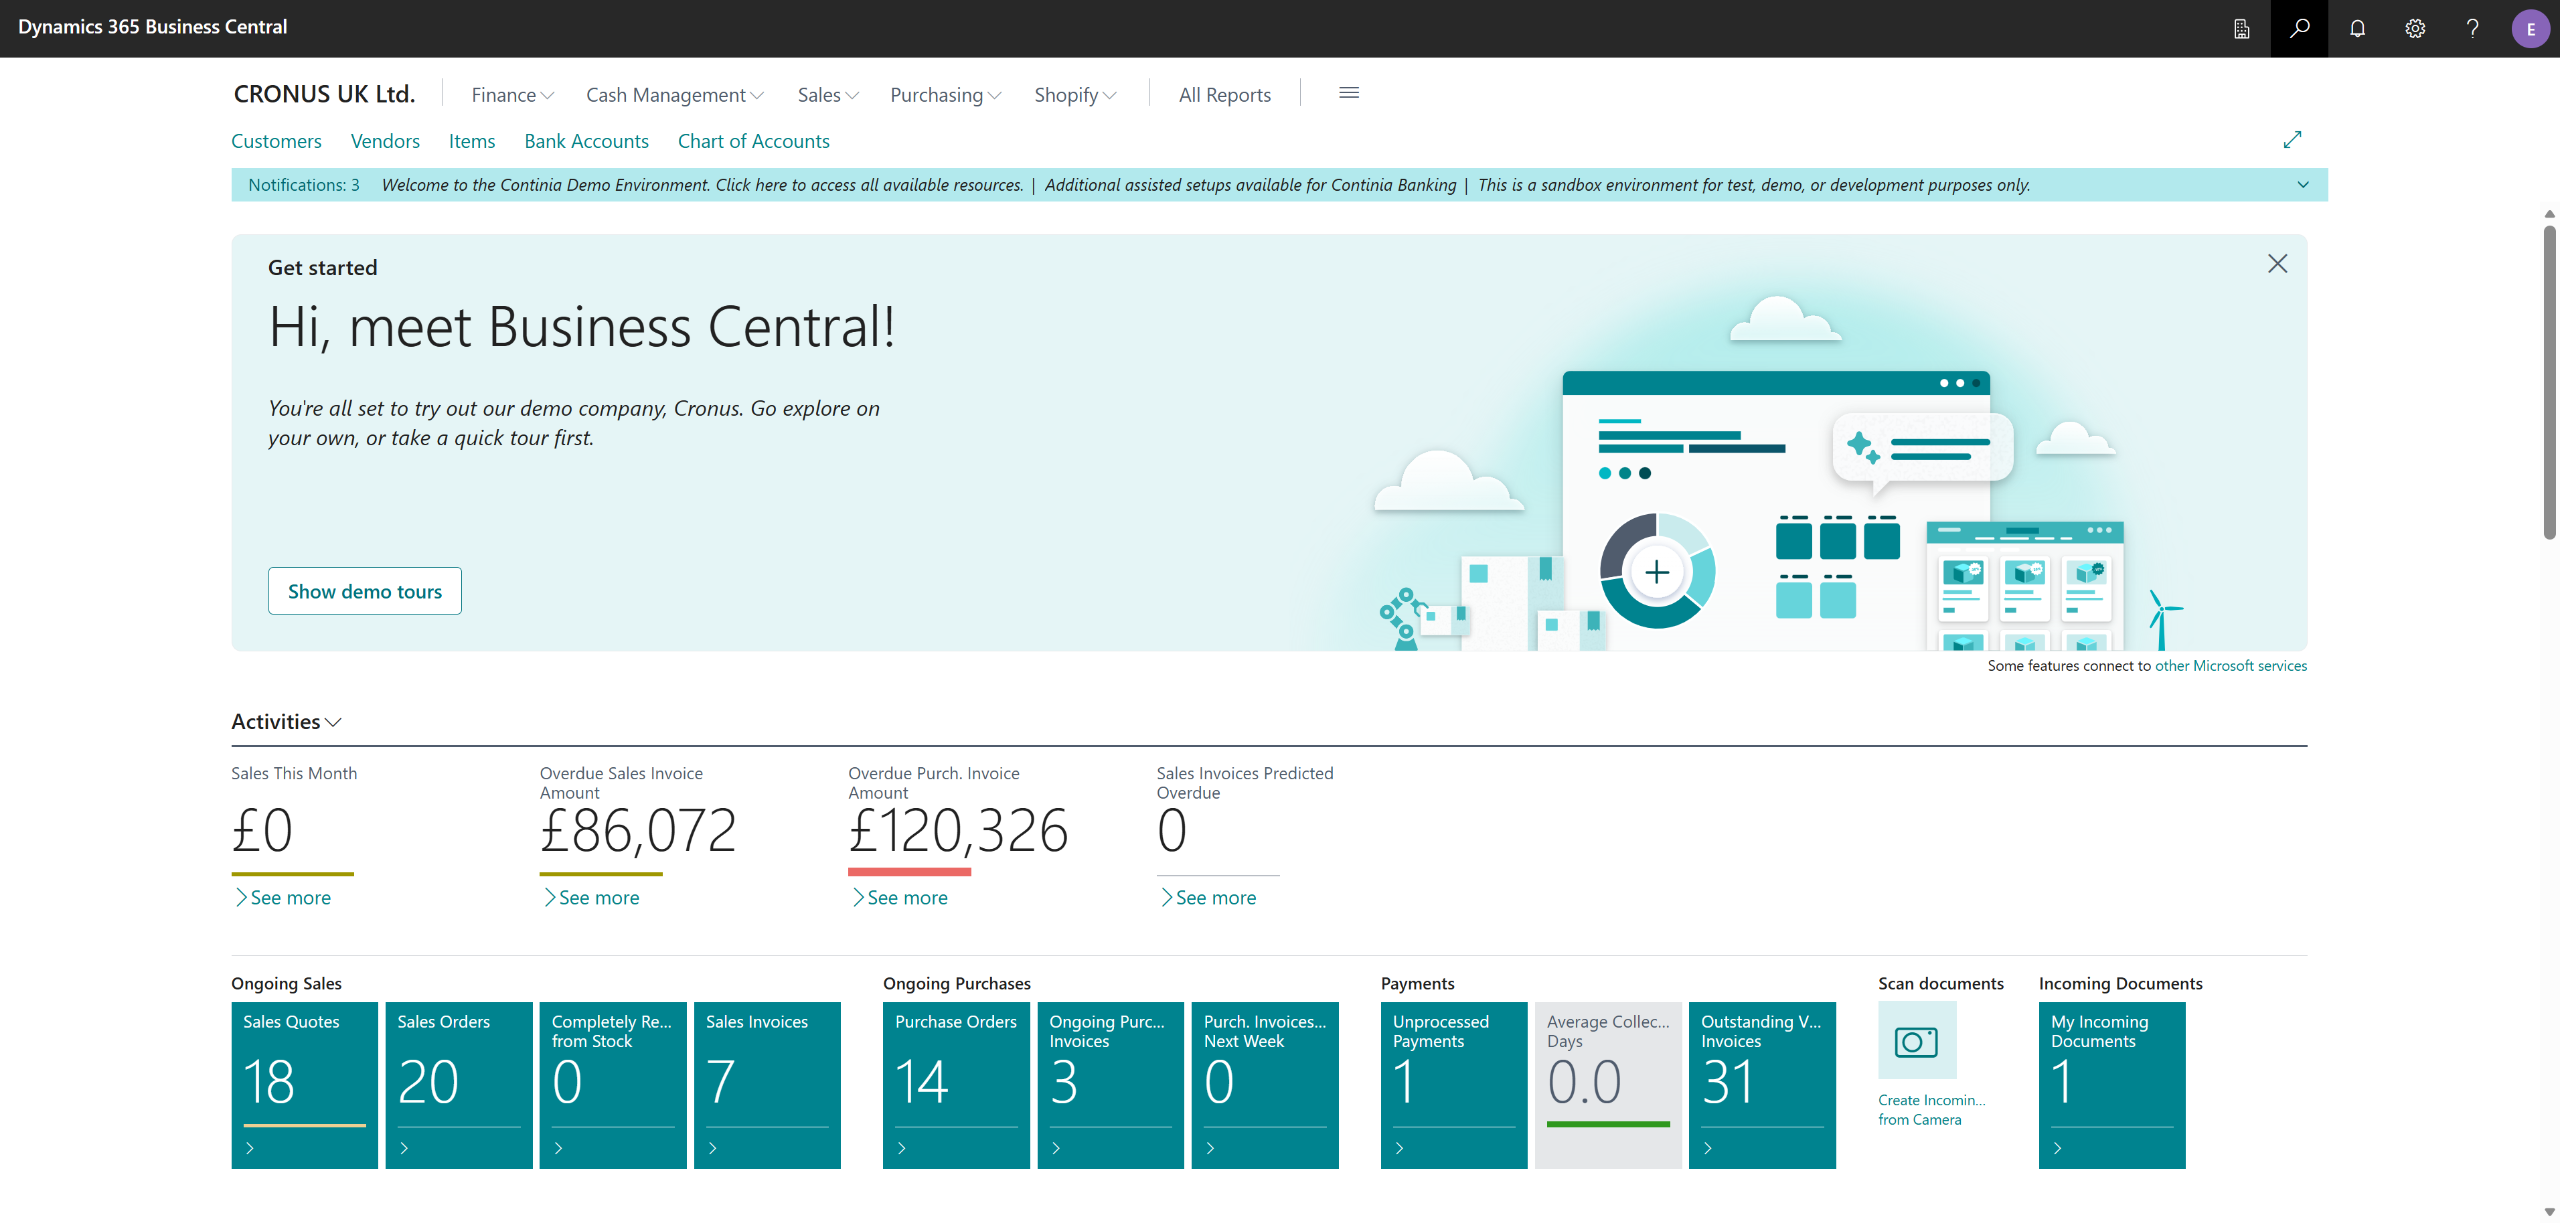Collapse the Activities section
Image resolution: width=2560 pixels, height=1223 pixels.
click(286, 722)
